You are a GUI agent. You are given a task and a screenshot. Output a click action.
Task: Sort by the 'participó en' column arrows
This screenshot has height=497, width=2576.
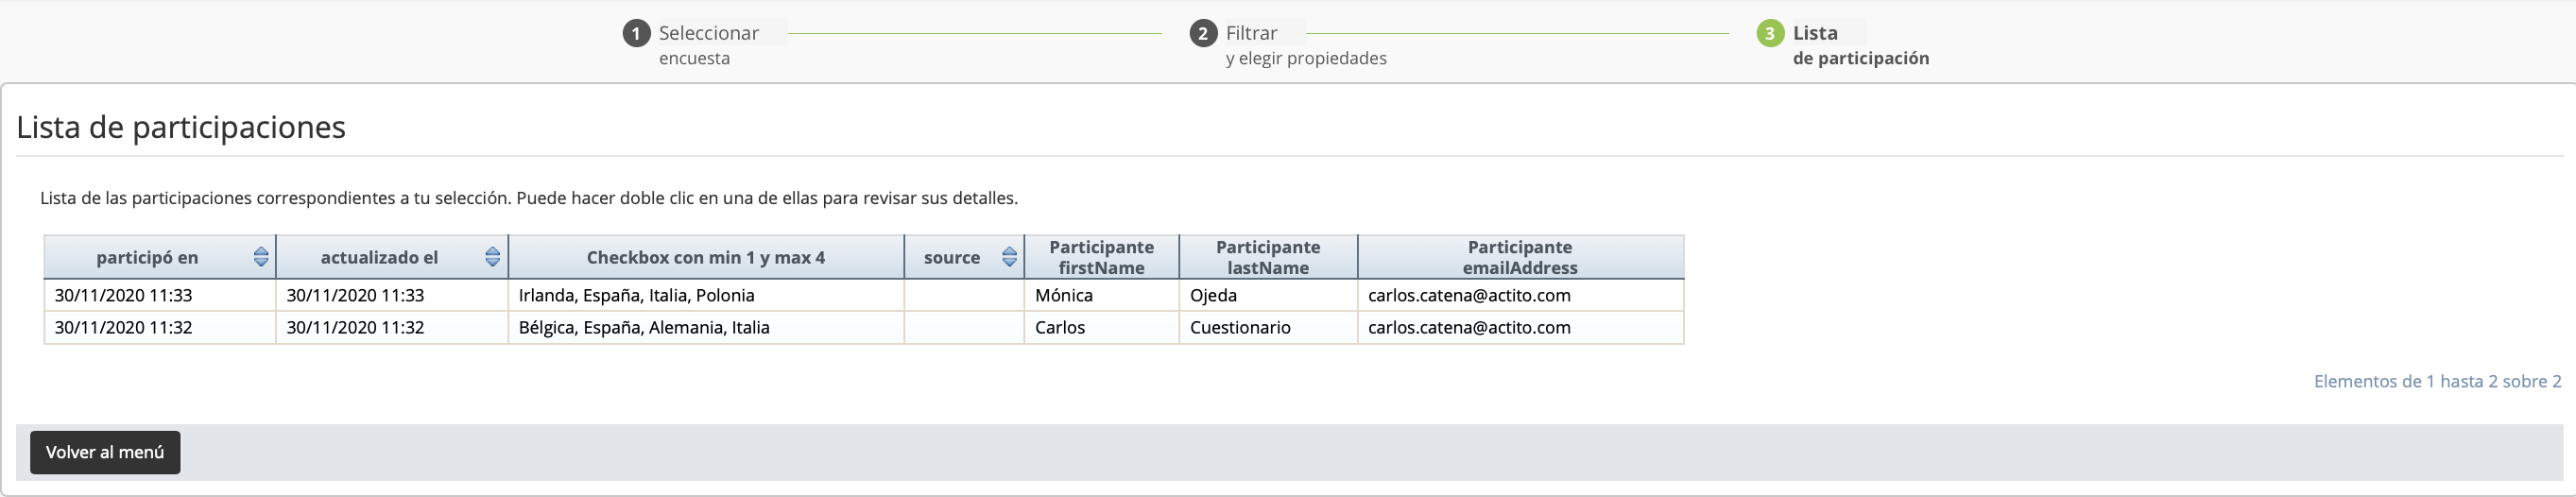[261, 257]
